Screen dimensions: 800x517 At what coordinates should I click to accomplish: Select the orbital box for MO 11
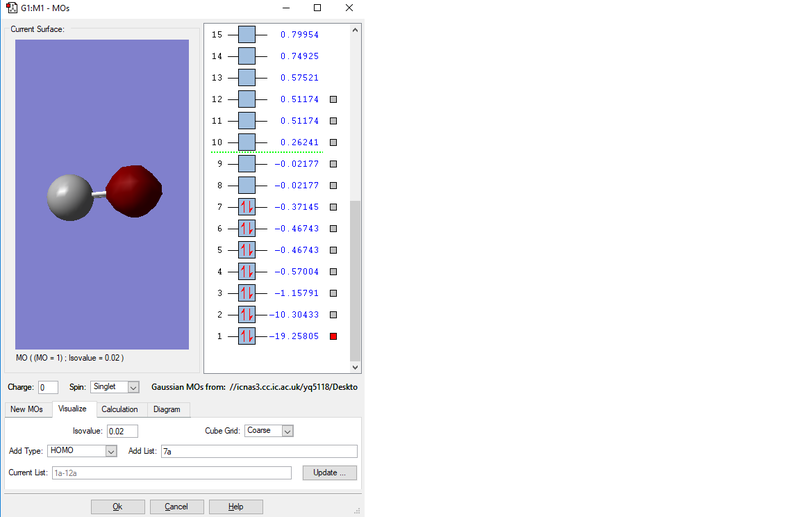click(247, 121)
